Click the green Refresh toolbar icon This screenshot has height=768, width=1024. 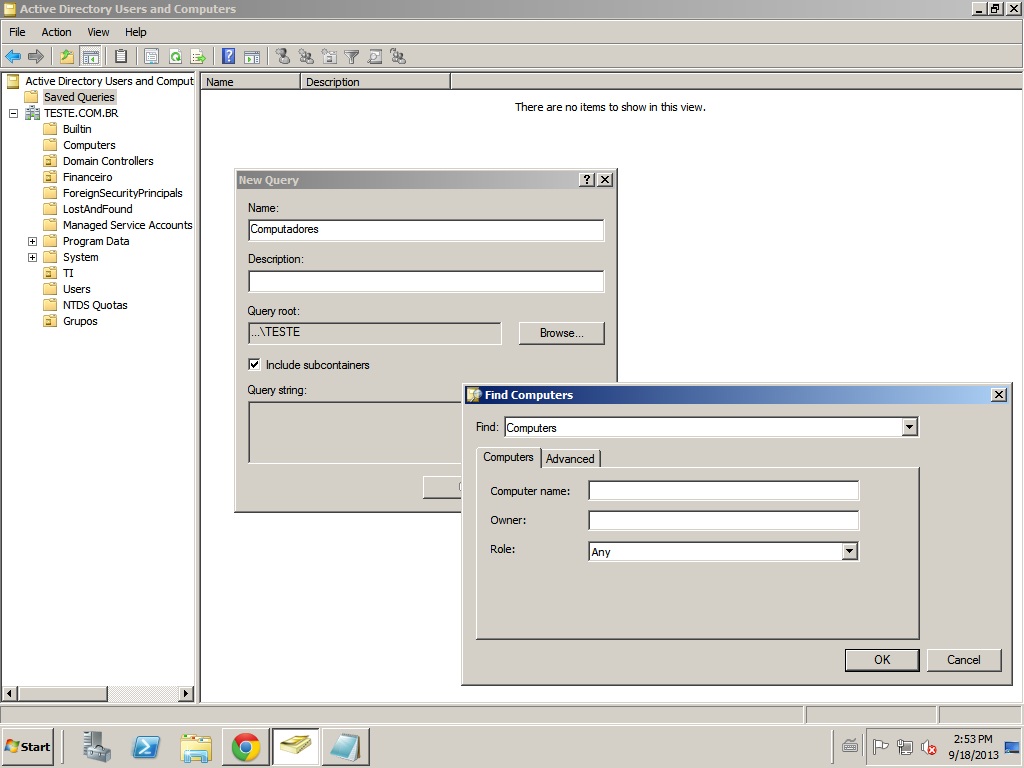coord(175,57)
